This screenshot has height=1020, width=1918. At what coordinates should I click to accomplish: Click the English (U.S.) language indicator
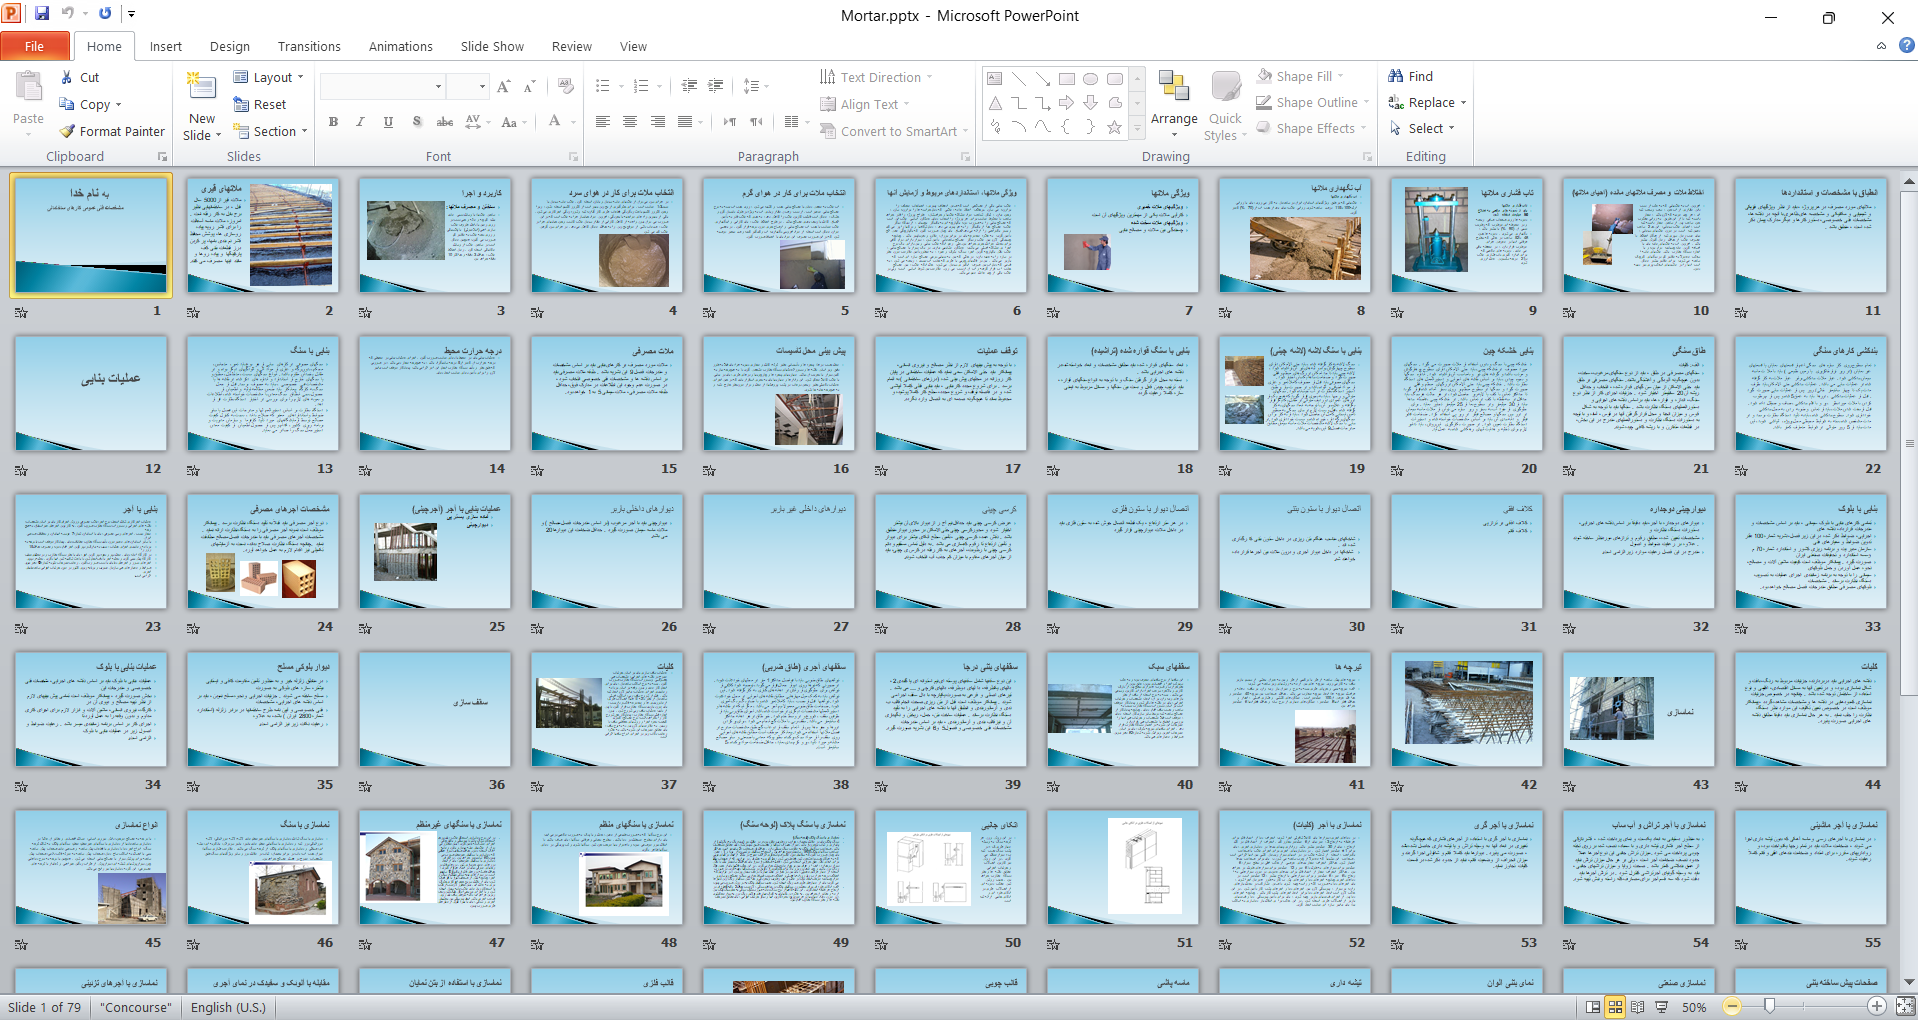pyautogui.click(x=228, y=1007)
